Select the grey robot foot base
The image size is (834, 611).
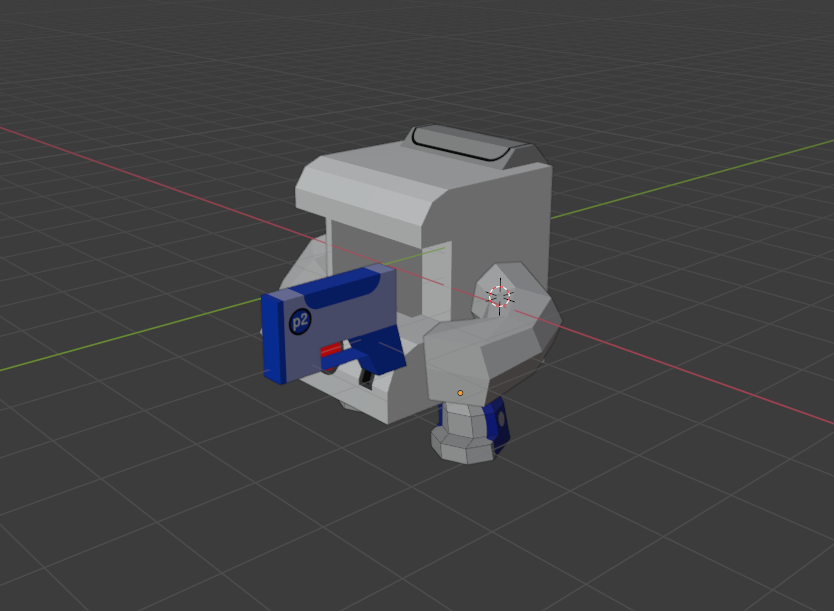click(x=463, y=447)
